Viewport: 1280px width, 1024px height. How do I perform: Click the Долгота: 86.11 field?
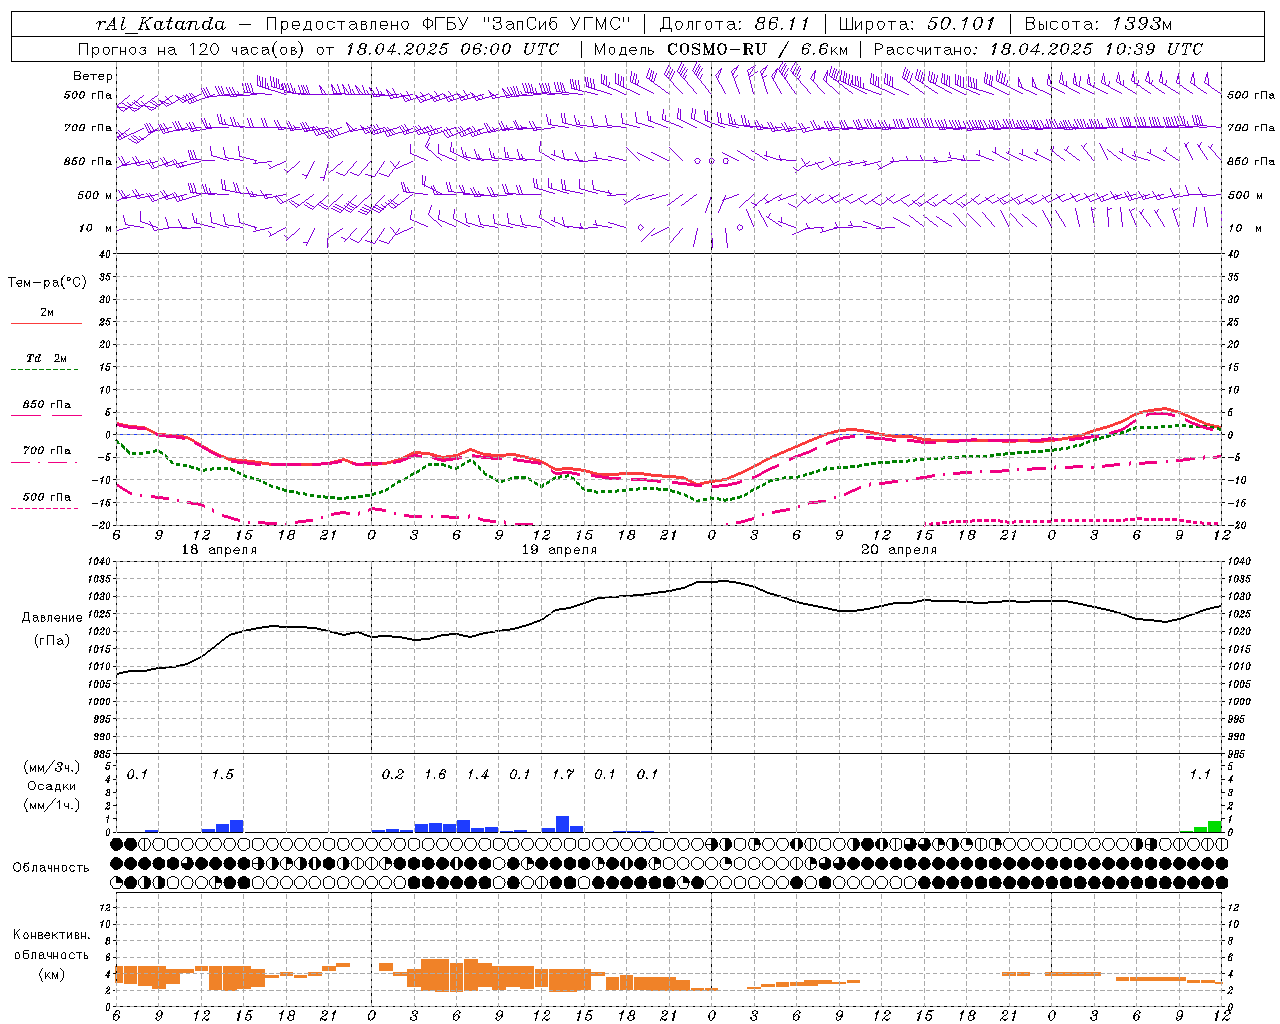(x=735, y=24)
